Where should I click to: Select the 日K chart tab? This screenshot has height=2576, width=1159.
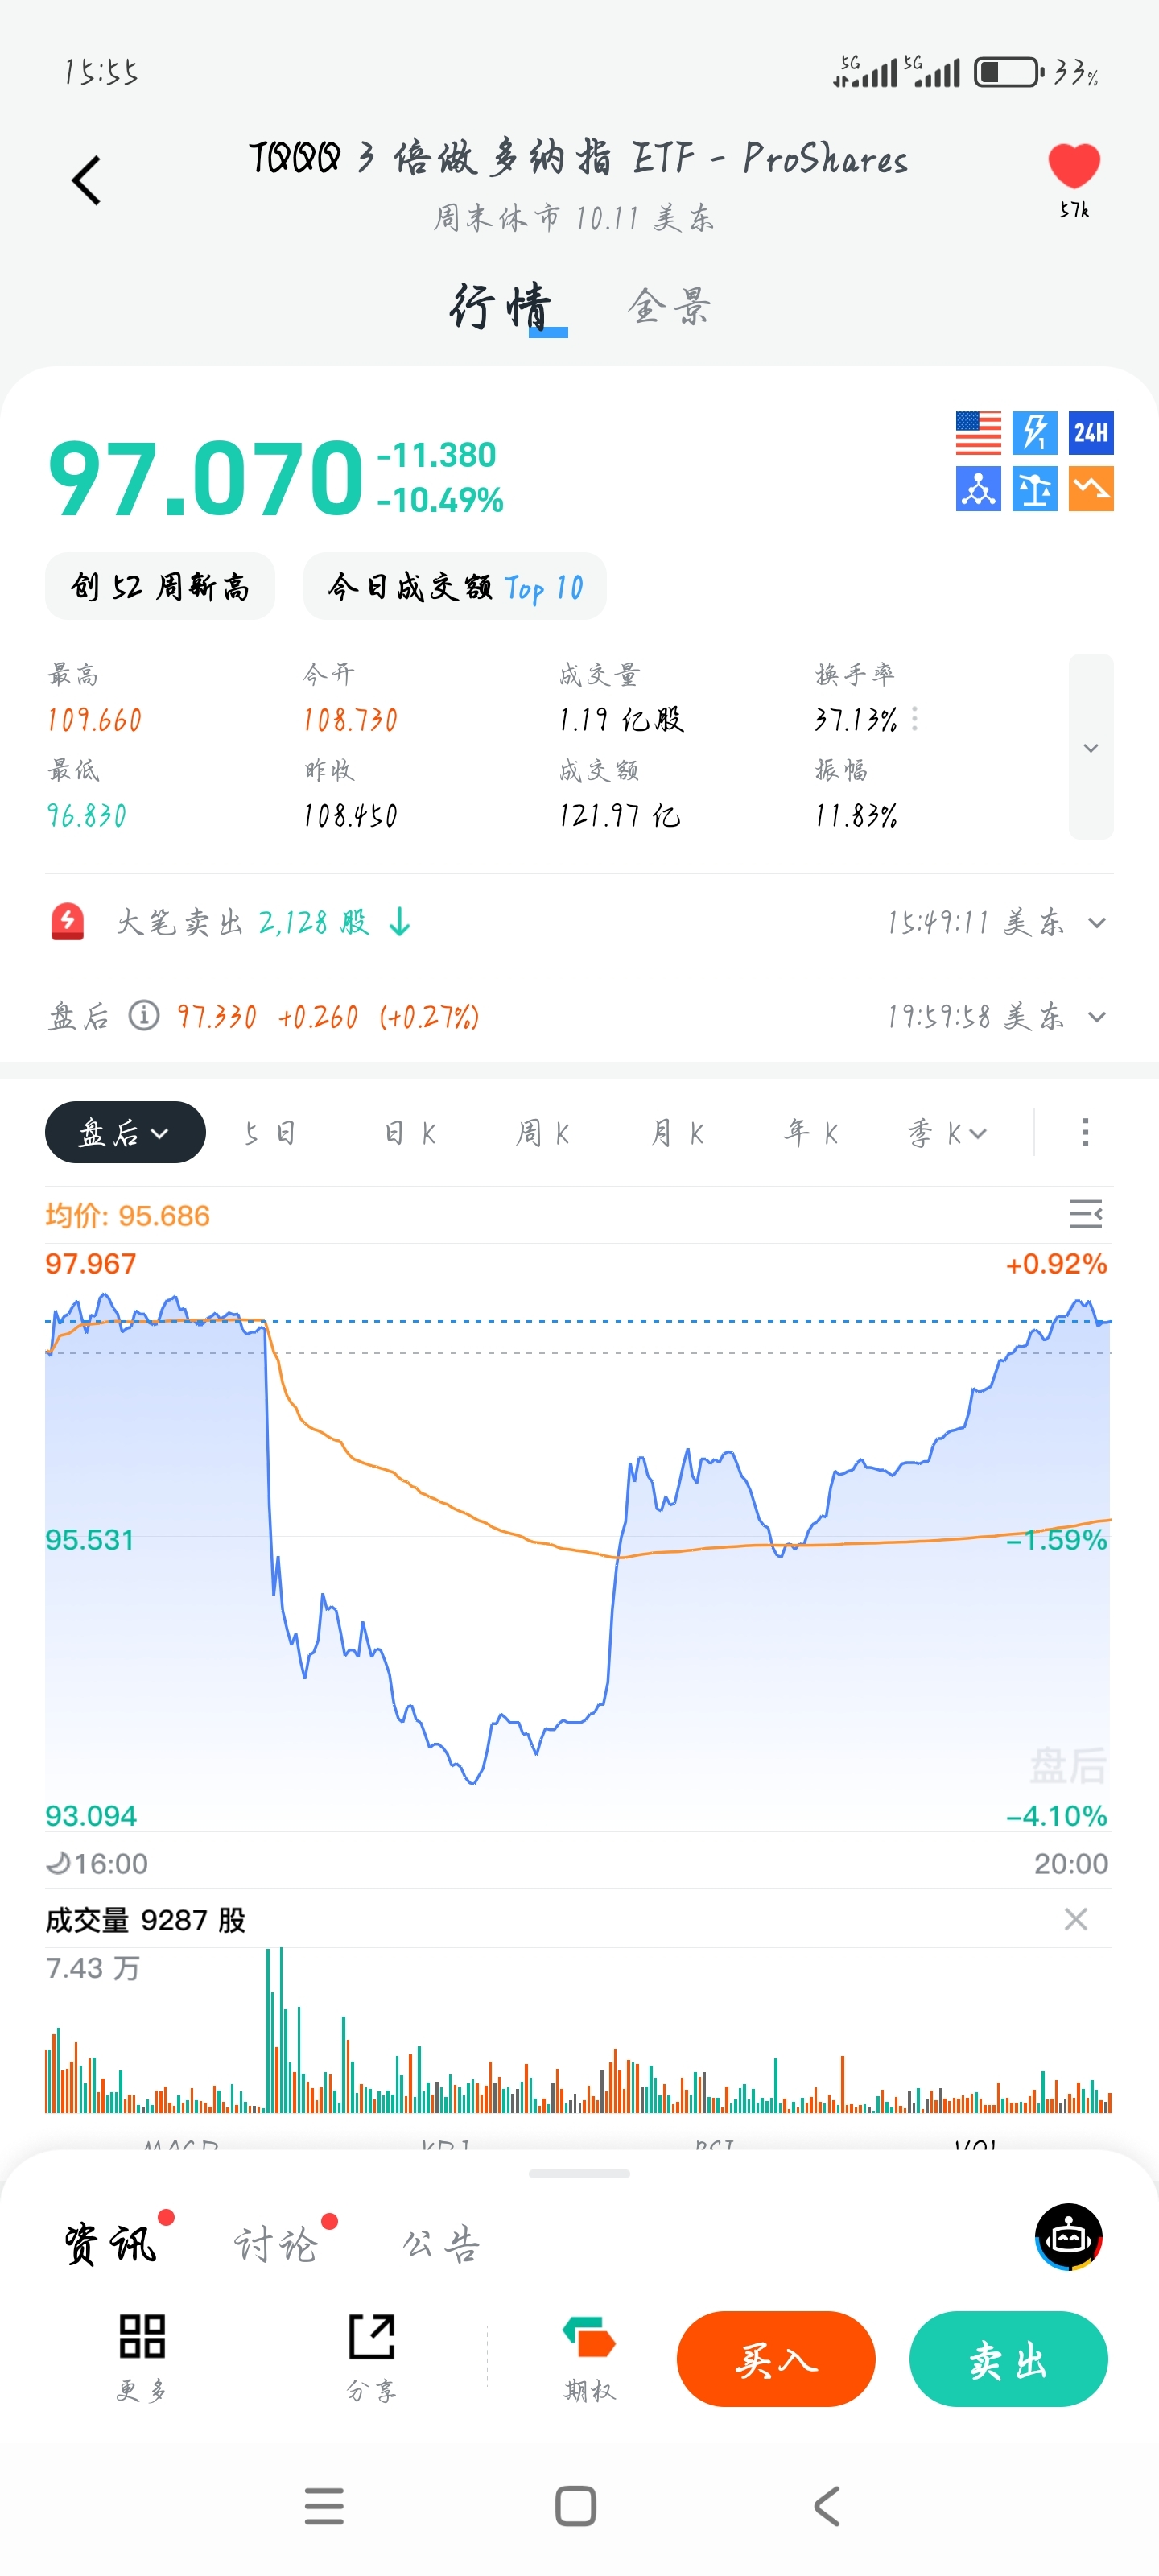click(x=410, y=1133)
